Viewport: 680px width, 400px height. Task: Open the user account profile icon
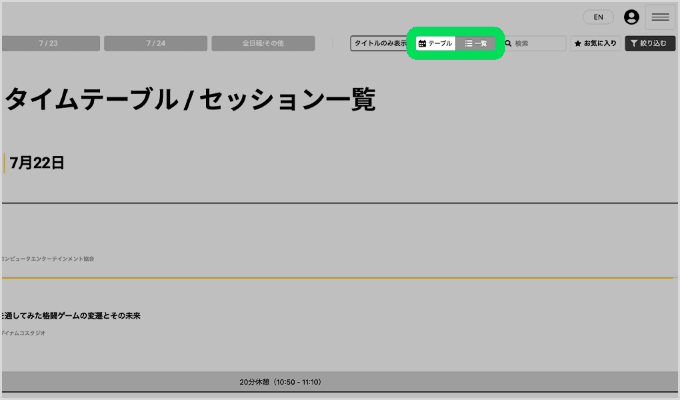coord(631,17)
